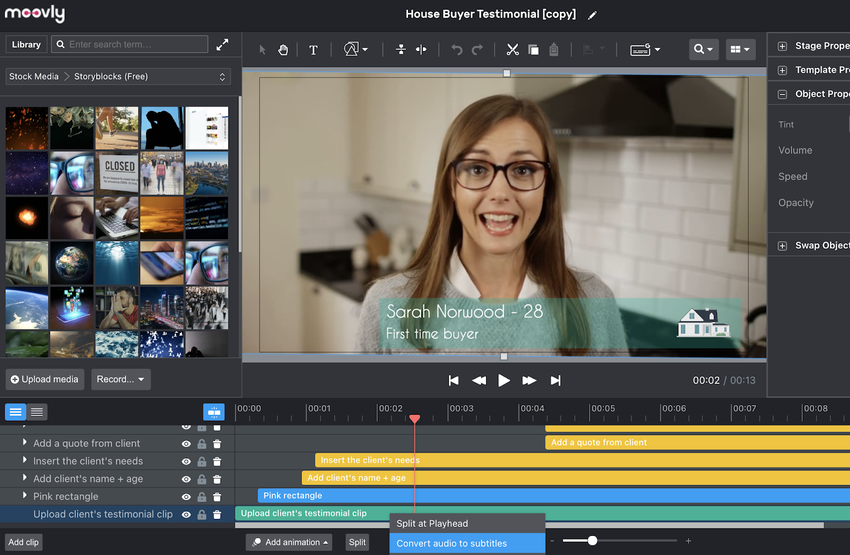Screen dimensions: 850x555
Task: Toggle visibility of Insert the client's needs
Action: tap(186, 462)
